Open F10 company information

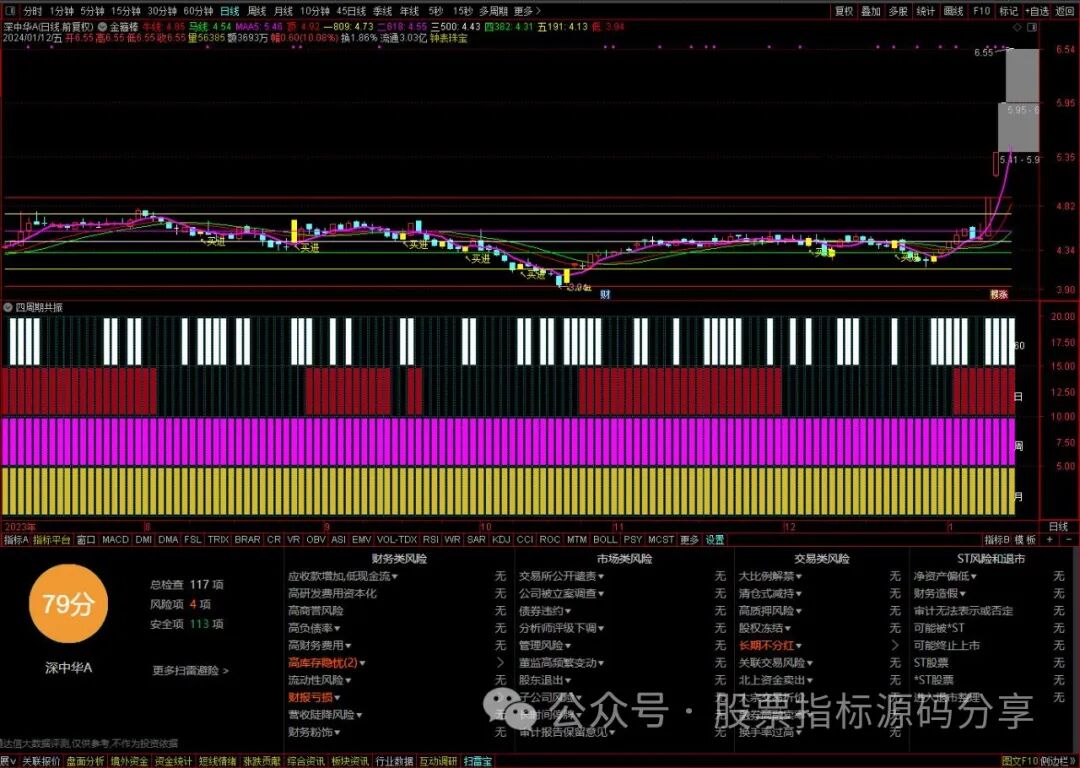pos(982,11)
